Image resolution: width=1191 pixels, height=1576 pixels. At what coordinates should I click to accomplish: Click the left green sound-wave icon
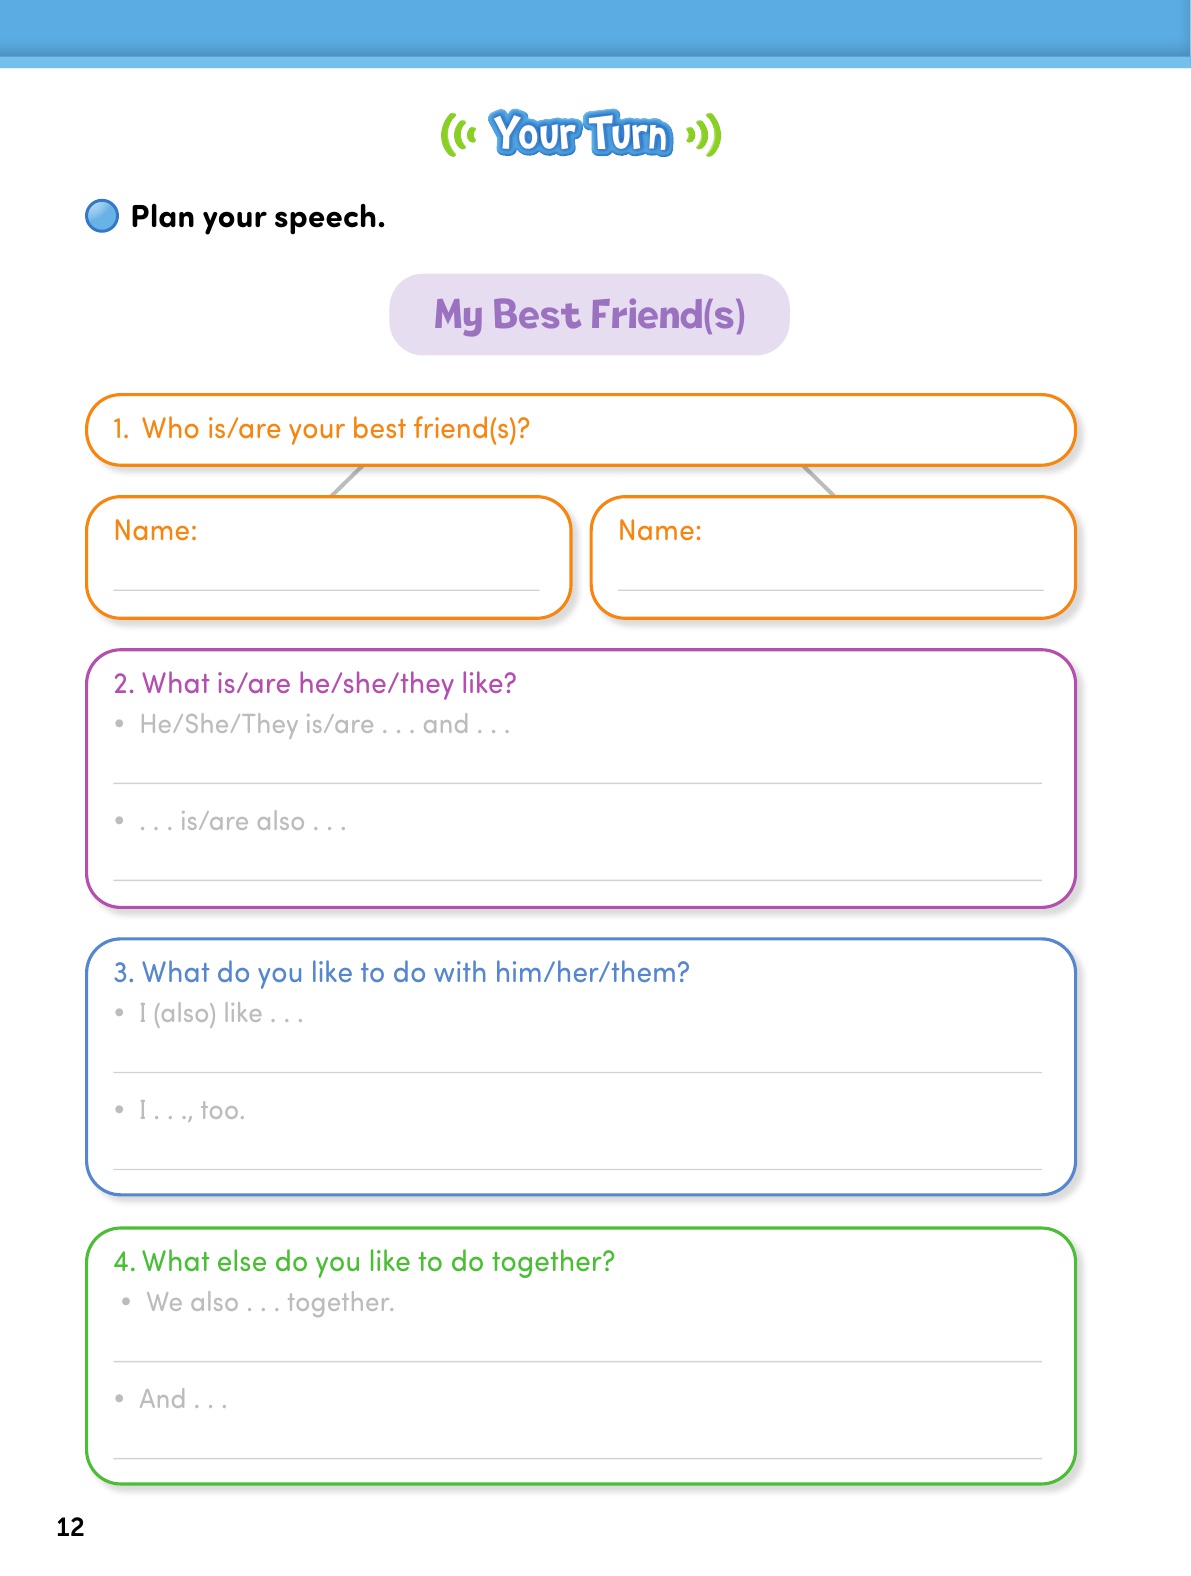click(x=459, y=135)
